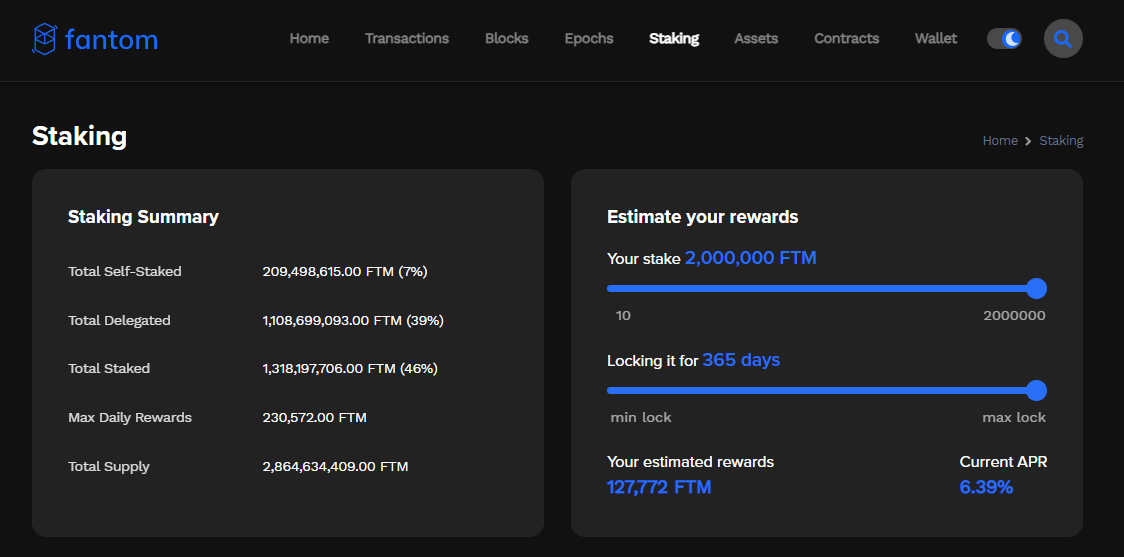Screen dimensions: 1124x557
Task: Click the Total Delegated label
Action: (119, 320)
